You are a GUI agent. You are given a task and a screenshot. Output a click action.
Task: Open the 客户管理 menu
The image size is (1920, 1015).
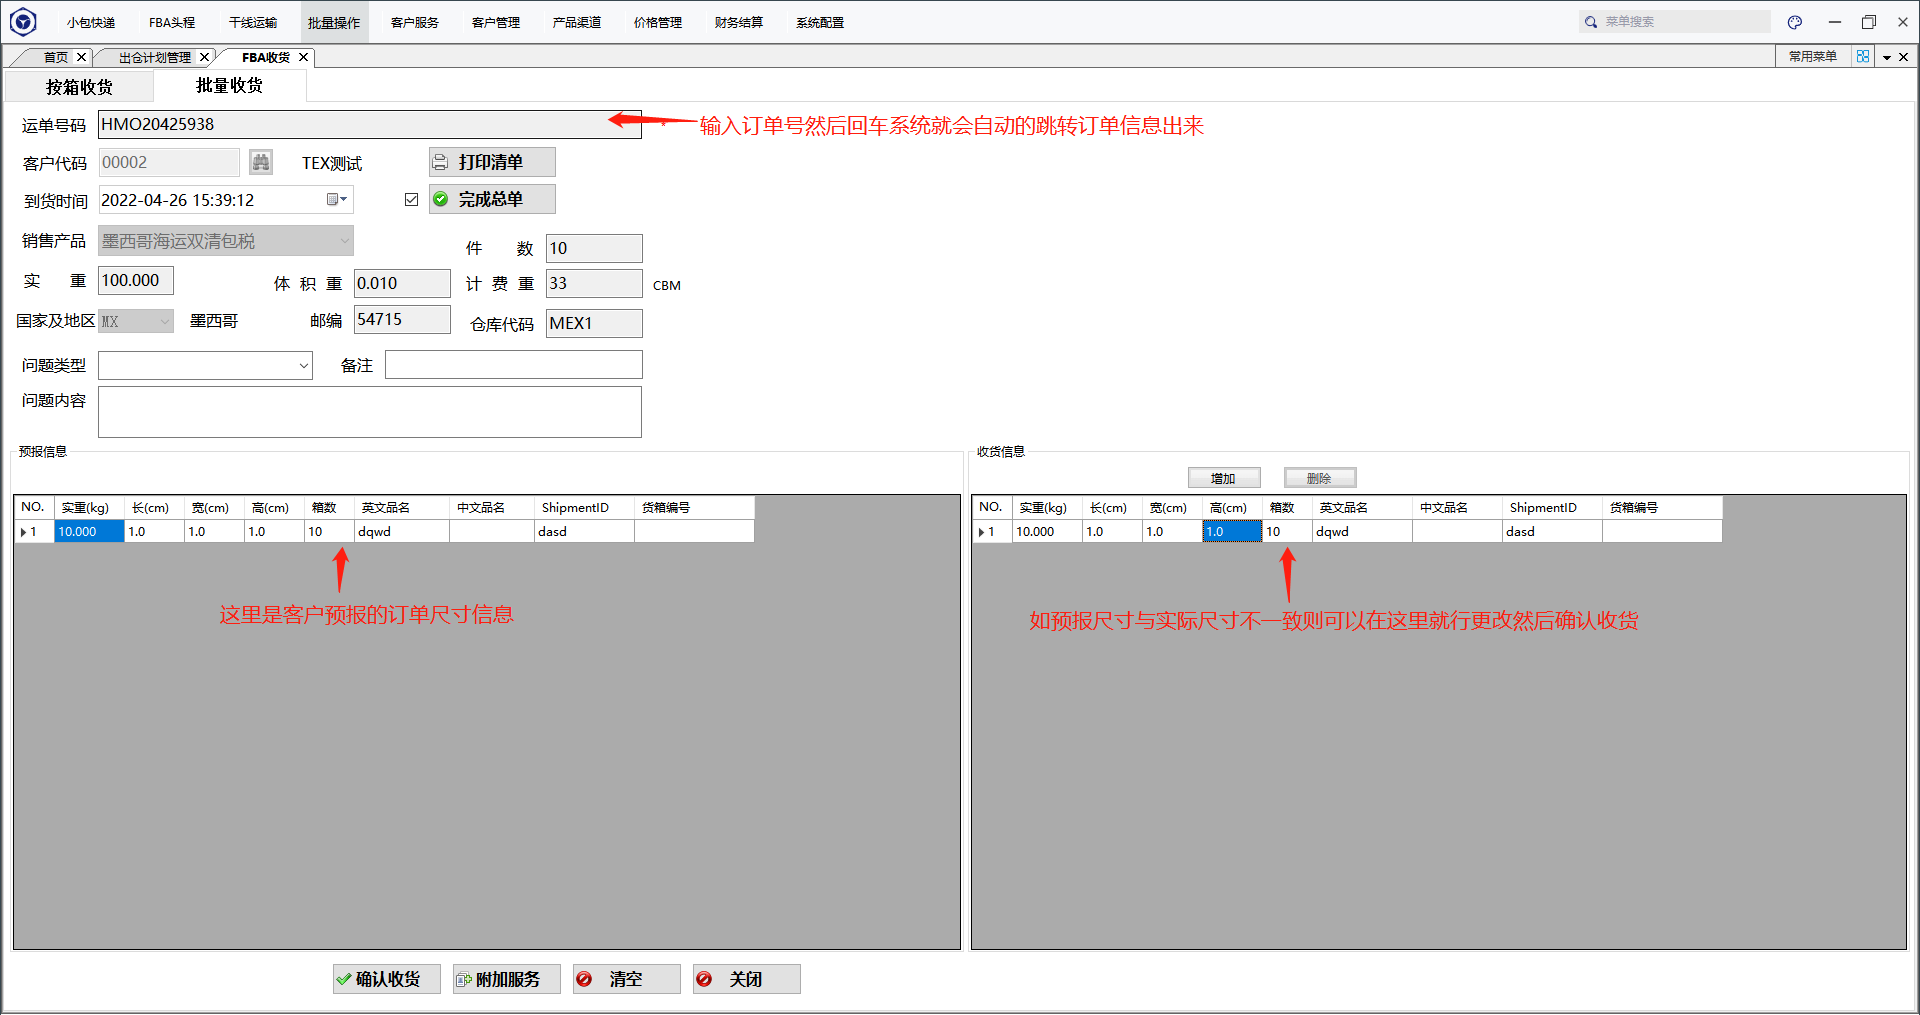[x=496, y=22]
